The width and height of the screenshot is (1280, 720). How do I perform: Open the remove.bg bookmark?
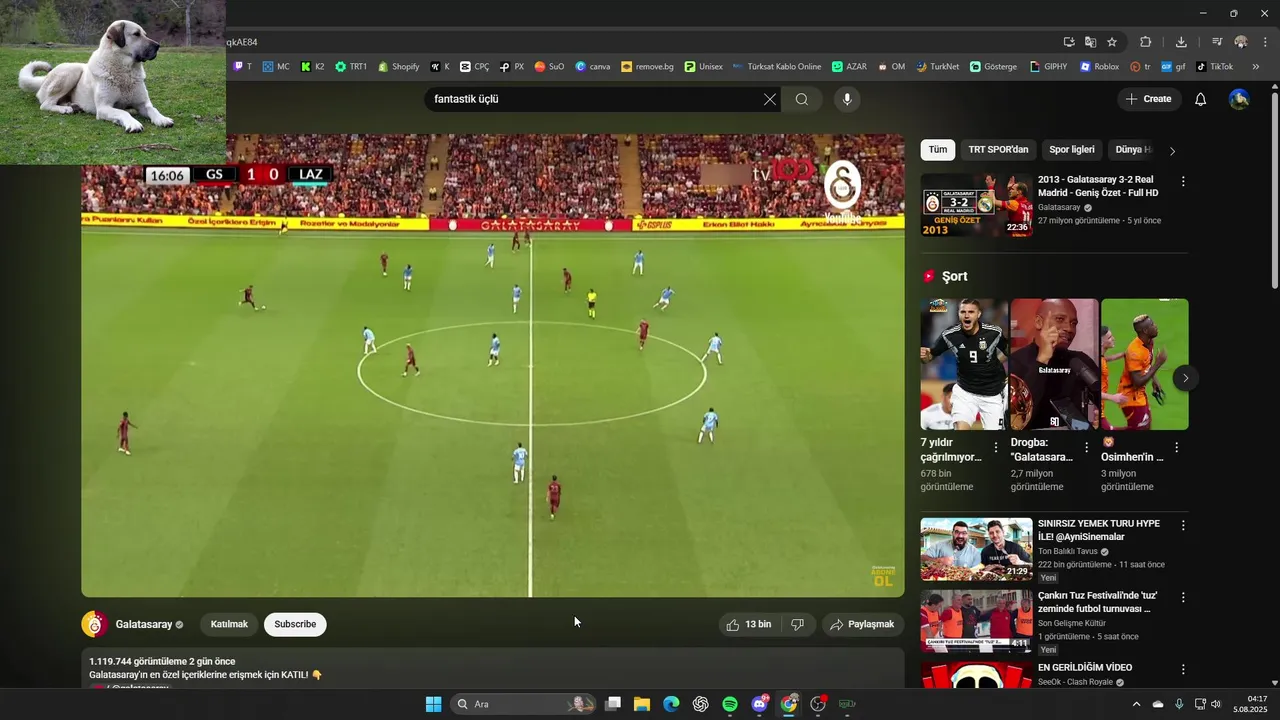(x=647, y=67)
